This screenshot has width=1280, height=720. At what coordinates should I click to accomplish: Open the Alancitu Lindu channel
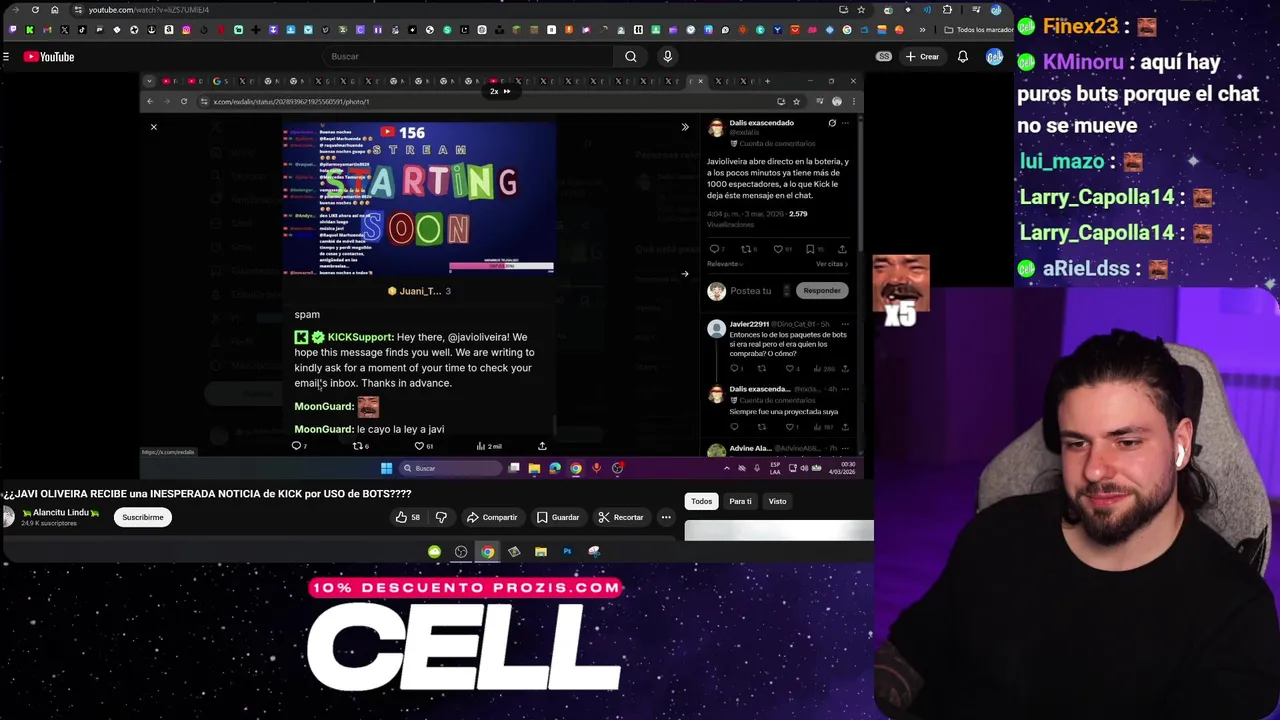(x=61, y=513)
